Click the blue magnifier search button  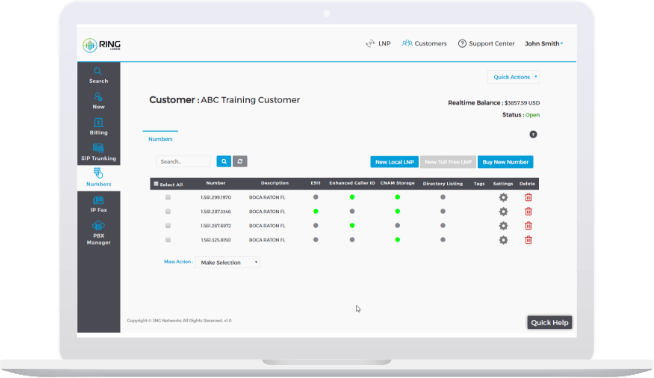click(x=224, y=161)
